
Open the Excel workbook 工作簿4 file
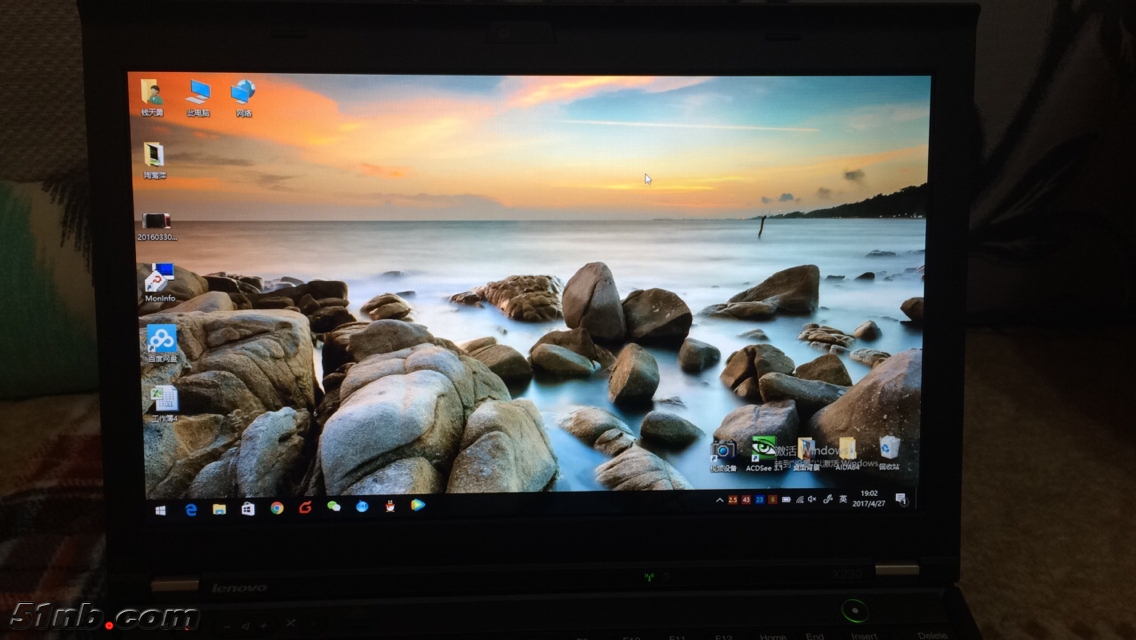164,404
